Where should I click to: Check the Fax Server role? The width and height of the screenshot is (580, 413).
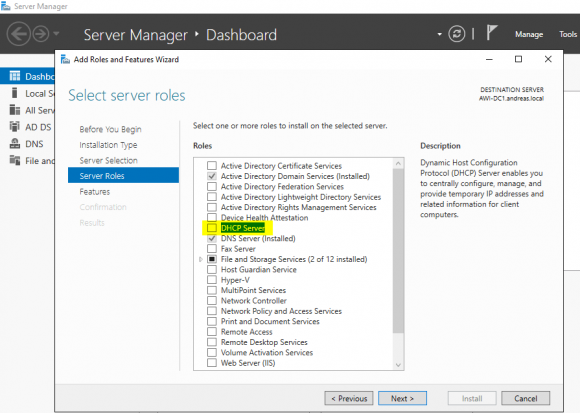(212, 248)
